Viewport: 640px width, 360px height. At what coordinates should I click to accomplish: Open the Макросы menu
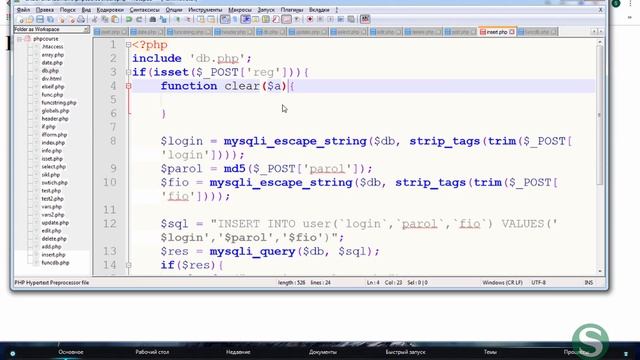click(240, 10)
